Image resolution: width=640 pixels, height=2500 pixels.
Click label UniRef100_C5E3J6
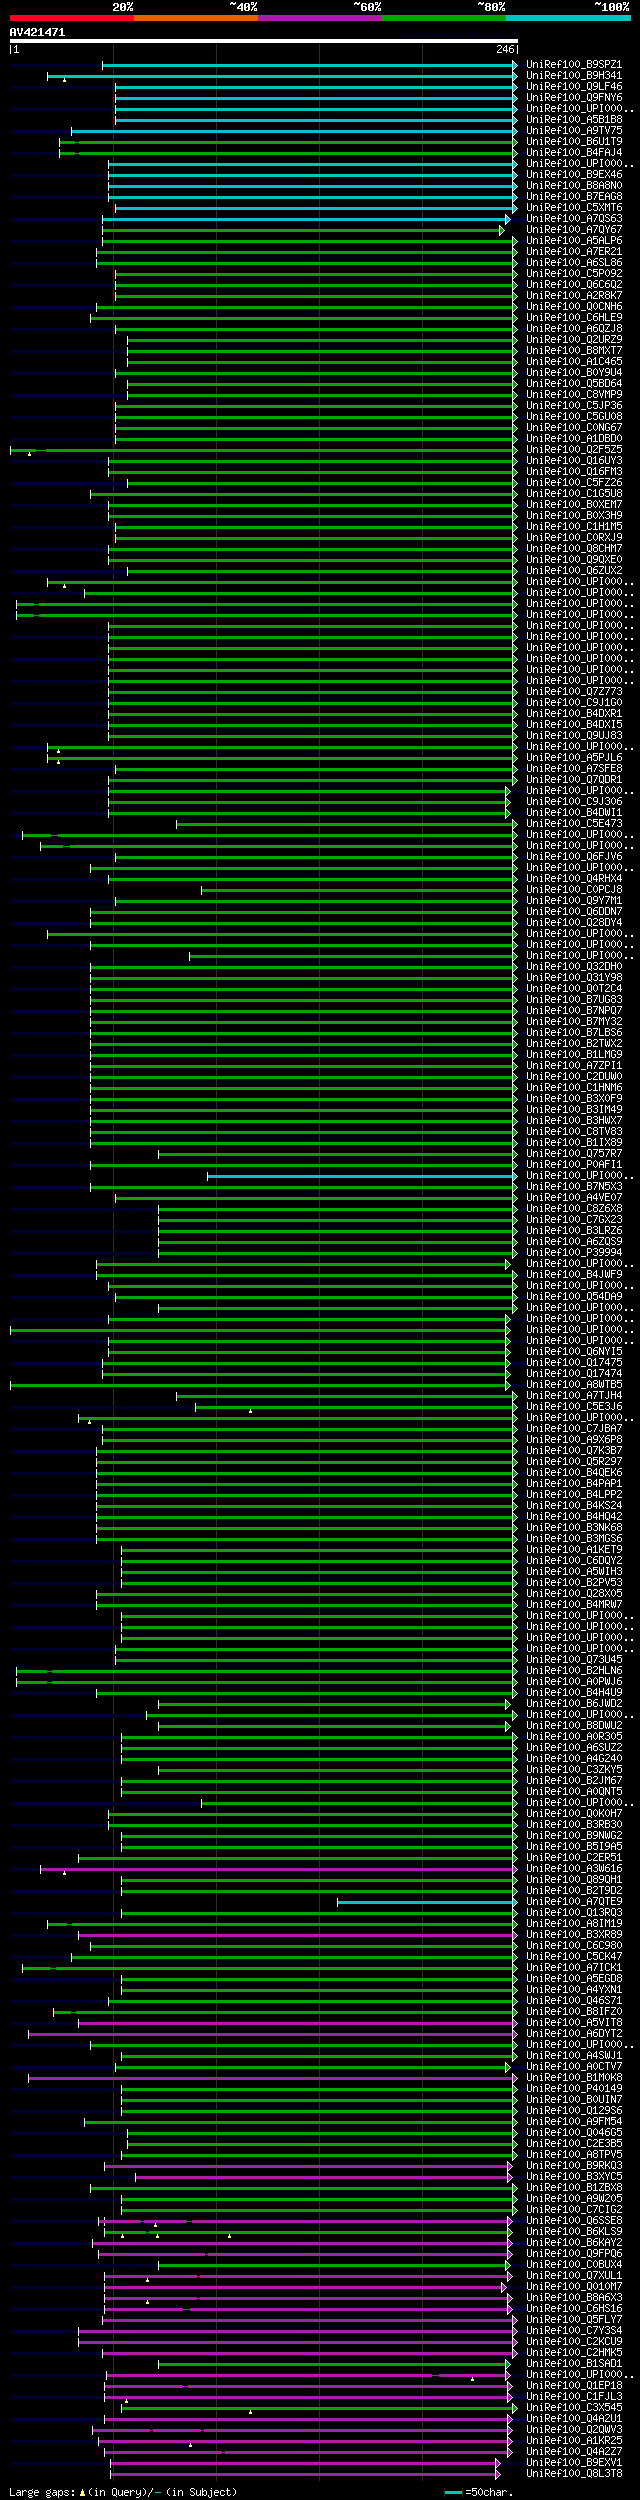[x=574, y=1407]
